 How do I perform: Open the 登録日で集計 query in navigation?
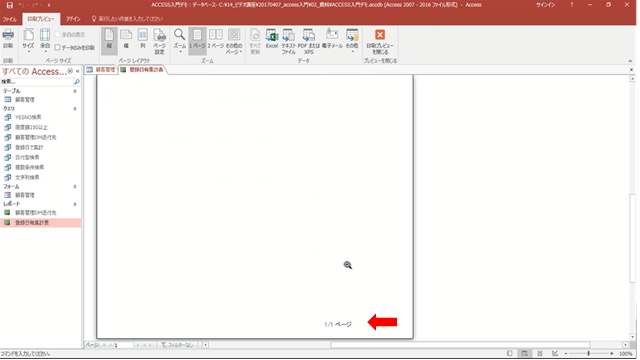(29, 147)
